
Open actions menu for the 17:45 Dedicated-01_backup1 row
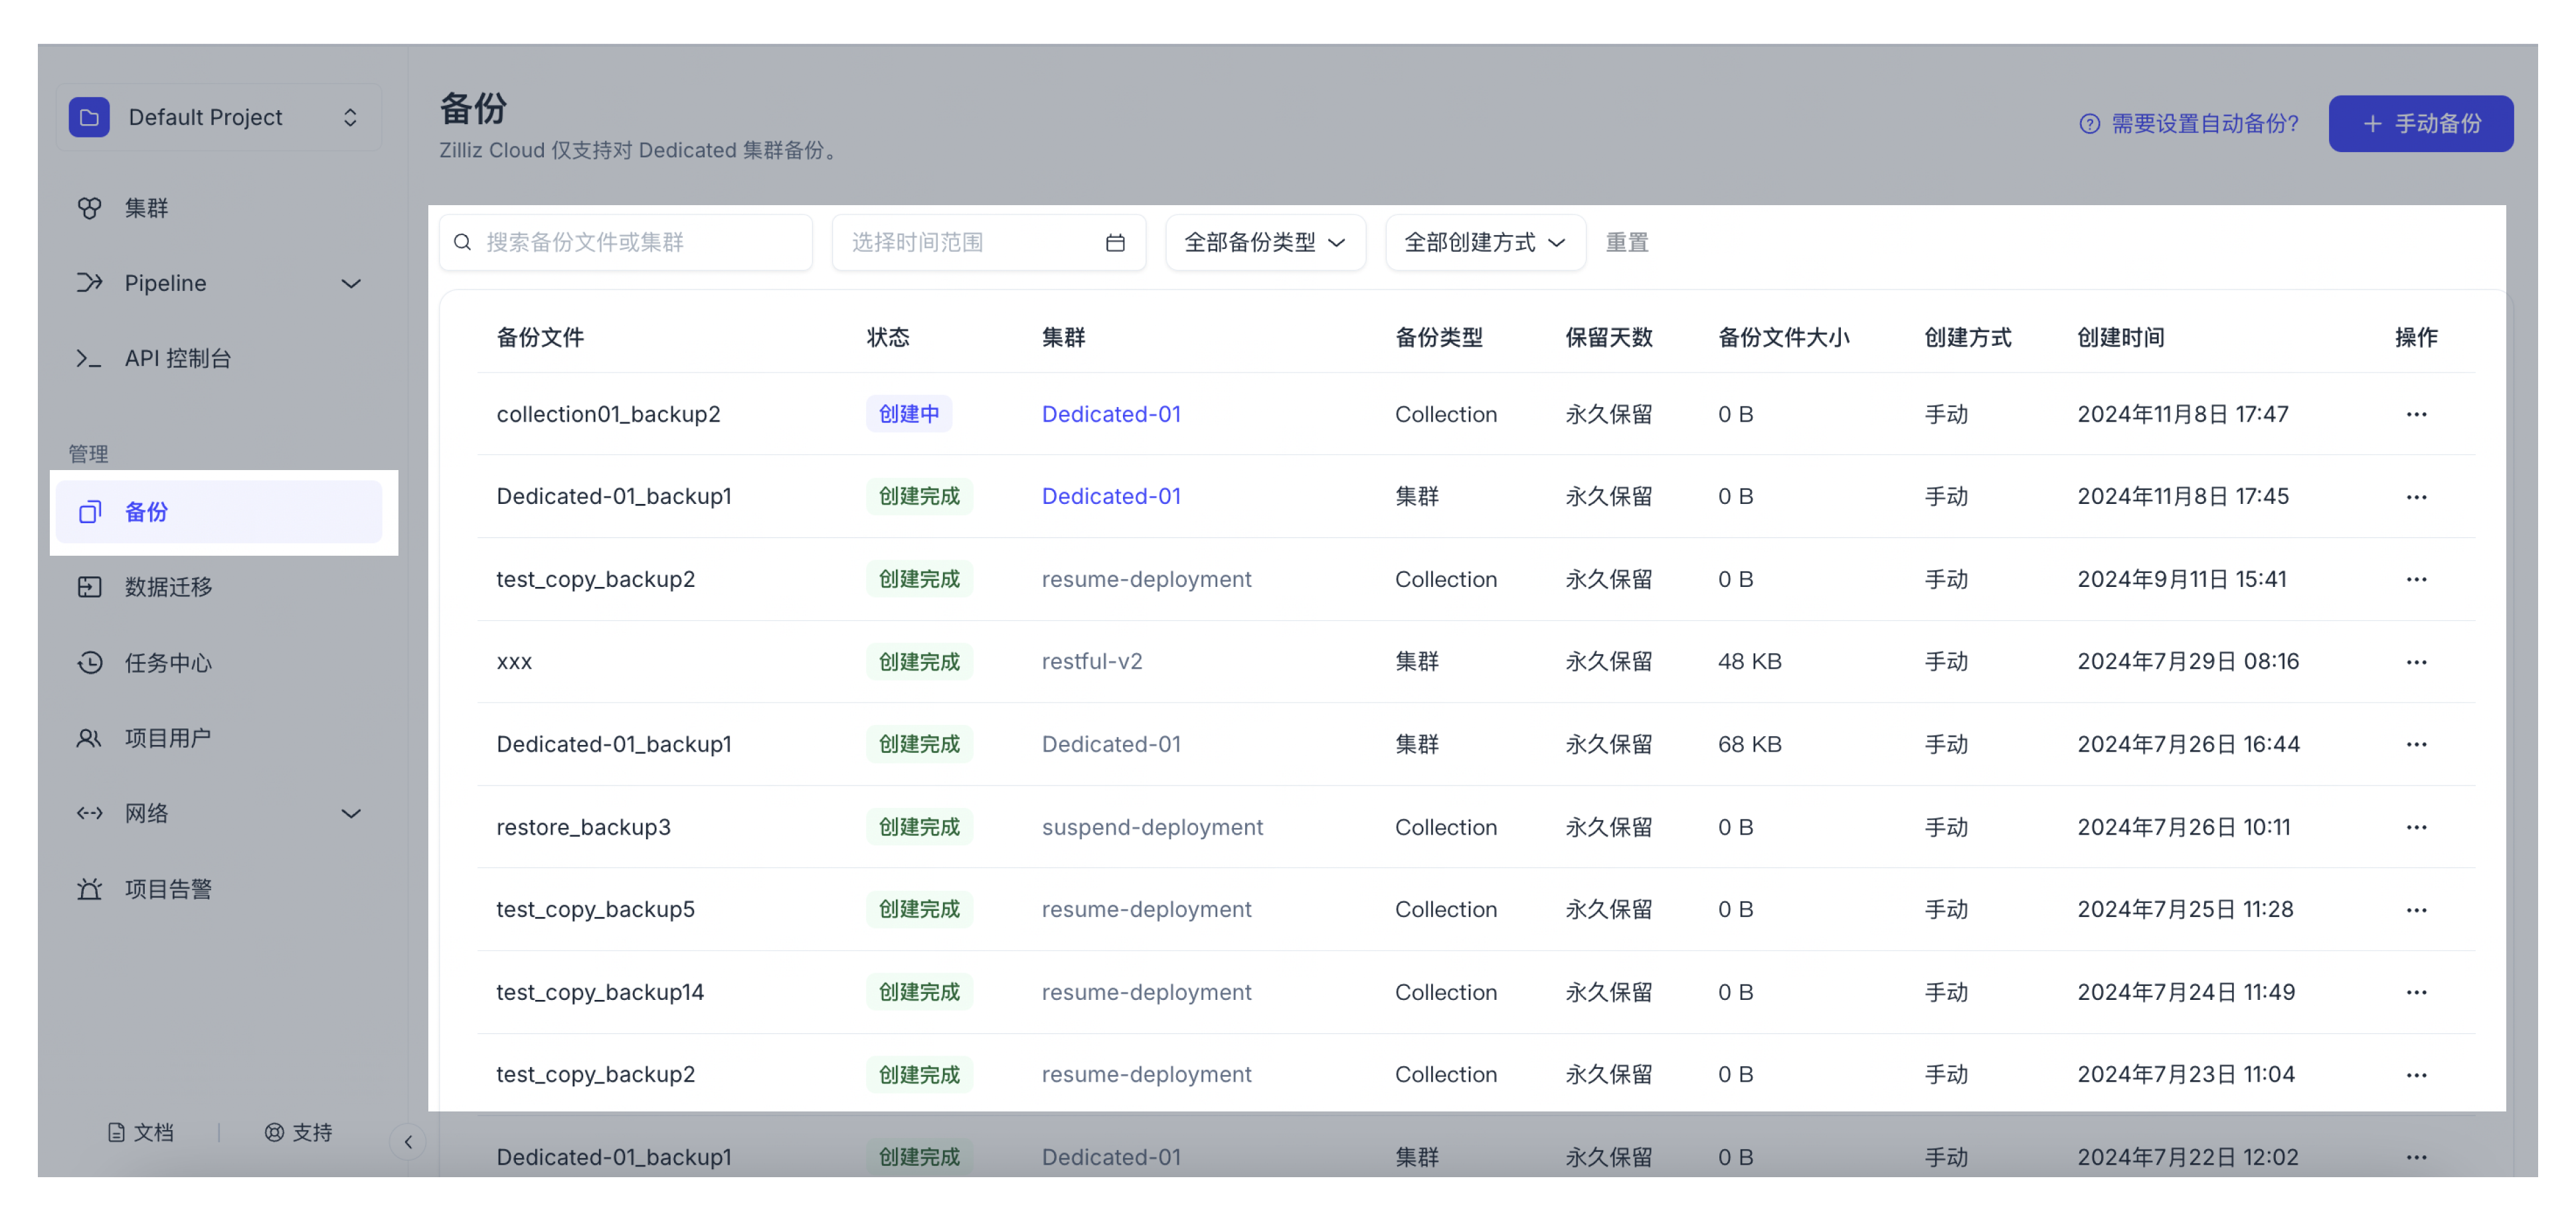click(2416, 497)
